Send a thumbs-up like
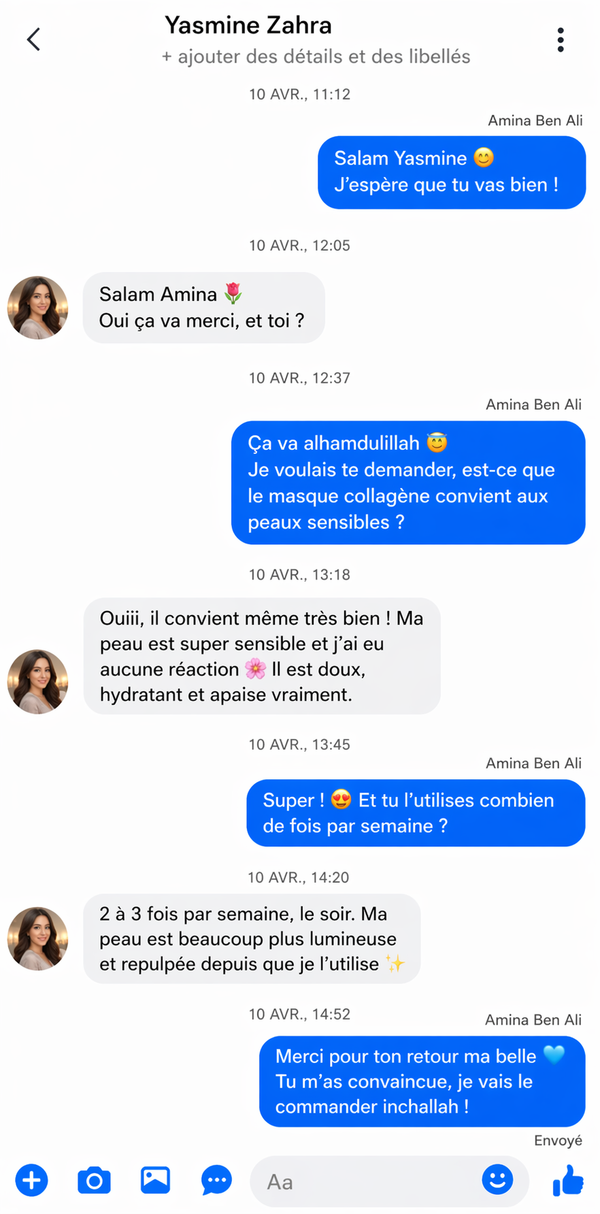The image size is (600, 1214). point(568,1181)
